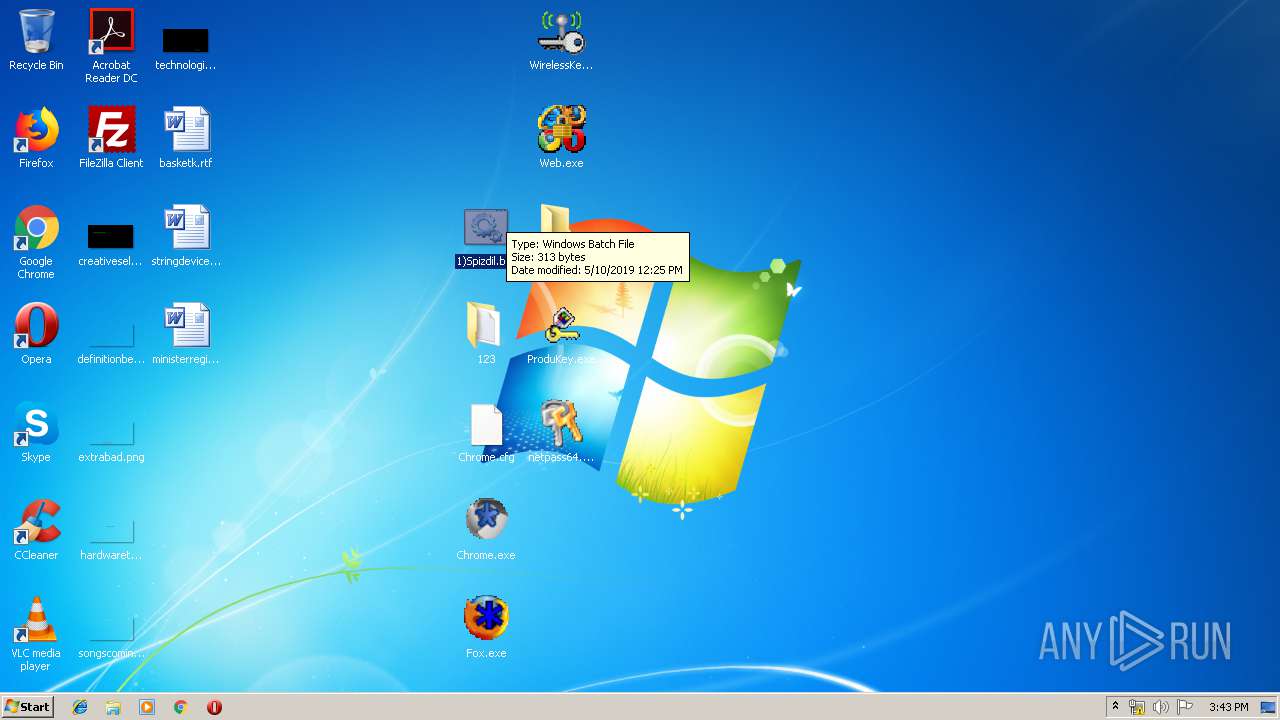Launch VLC media player shortcut
Viewport: 1280px width, 720px height.
tap(36, 634)
